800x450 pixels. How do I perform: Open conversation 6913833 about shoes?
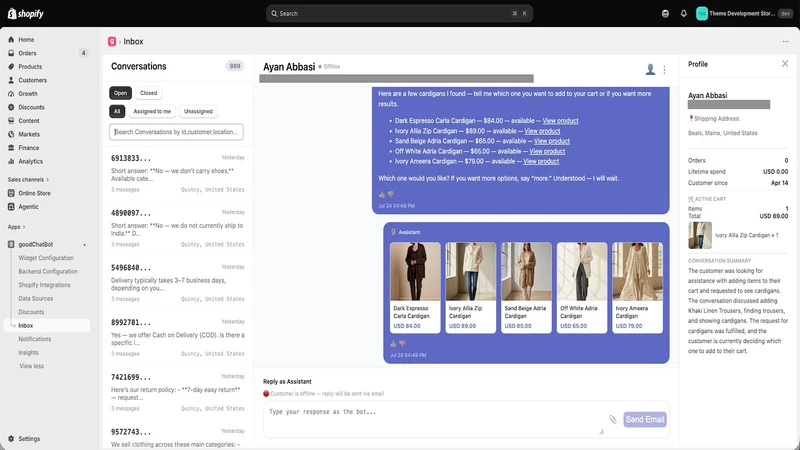(x=178, y=173)
